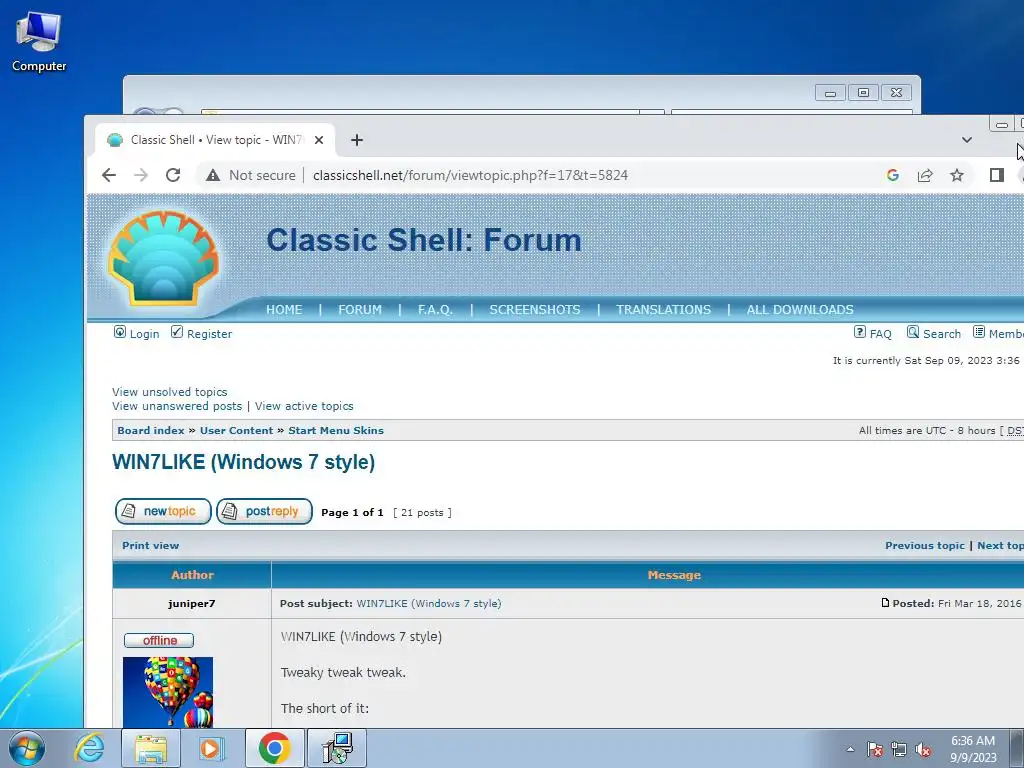Expand the tab search chevron
Viewport: 1024px width, 768px height.
[967, 140]
